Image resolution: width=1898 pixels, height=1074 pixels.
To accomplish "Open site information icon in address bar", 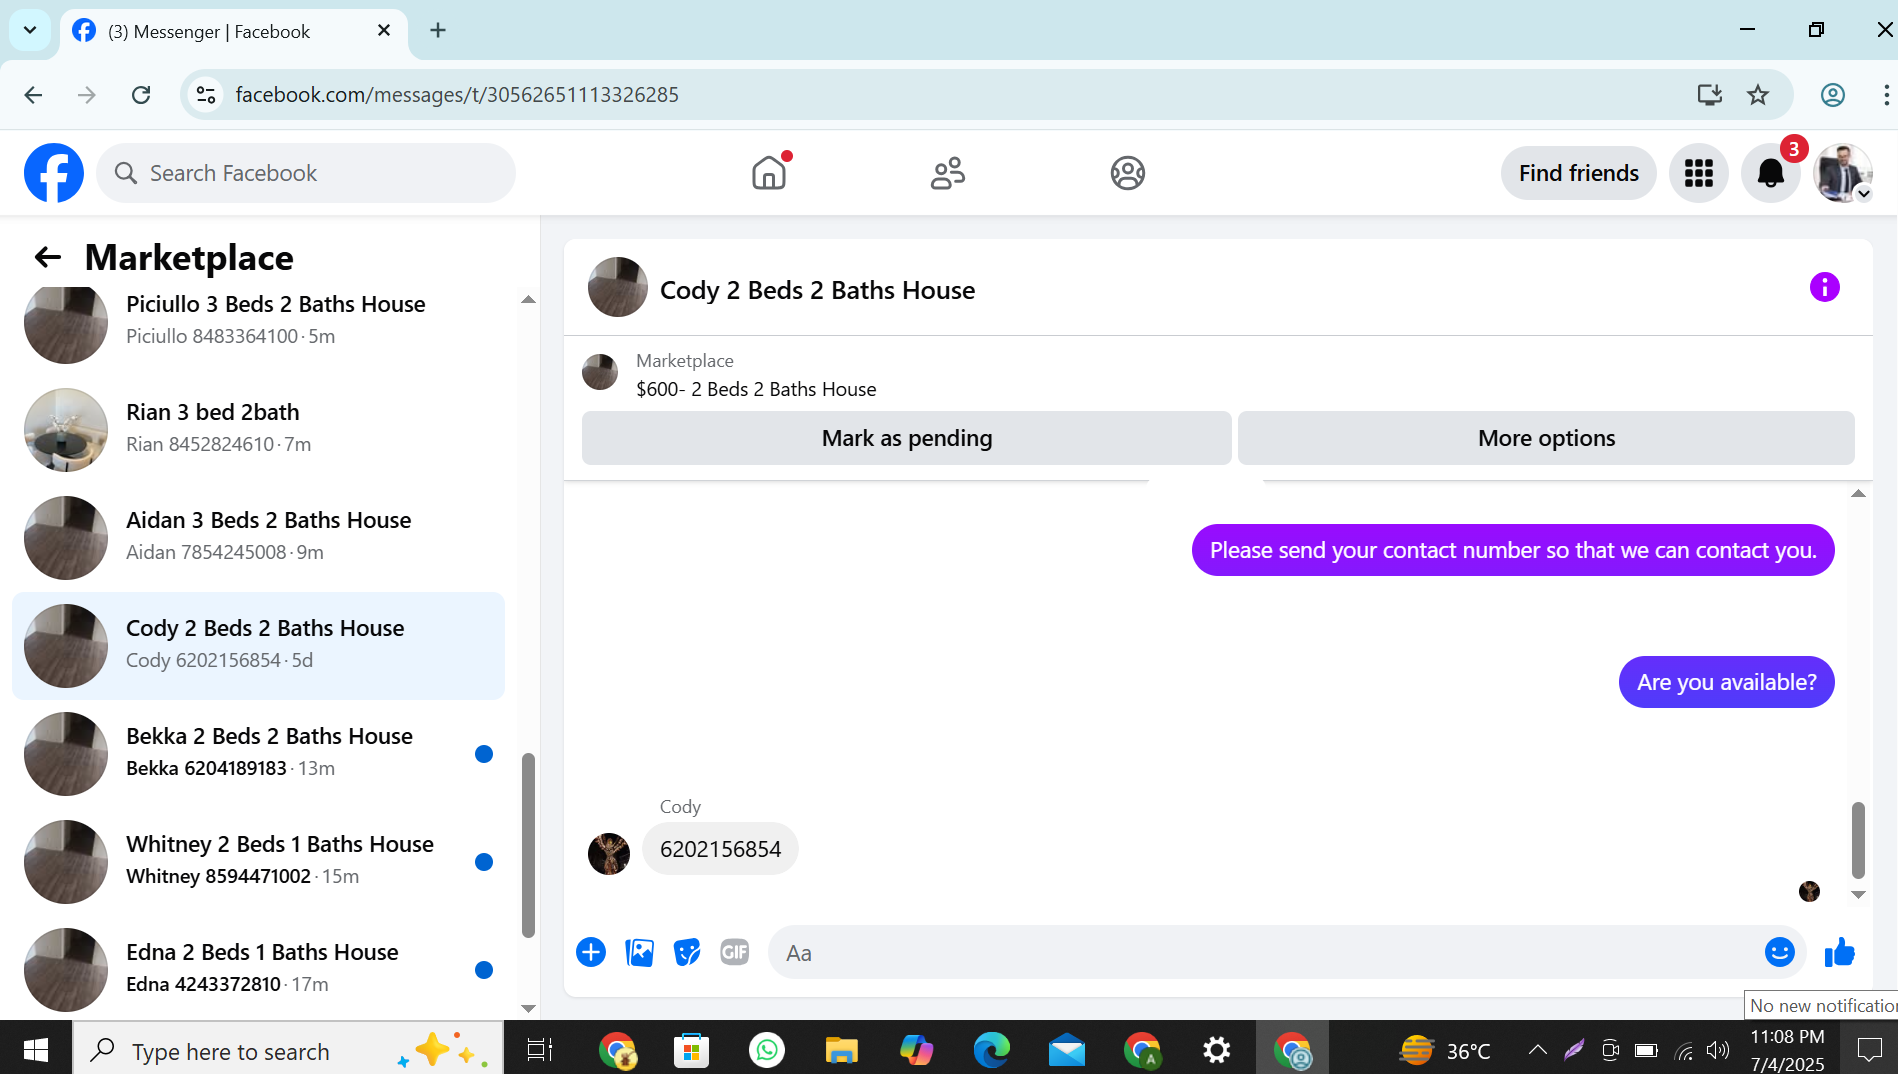I will [x=206, y=95].
